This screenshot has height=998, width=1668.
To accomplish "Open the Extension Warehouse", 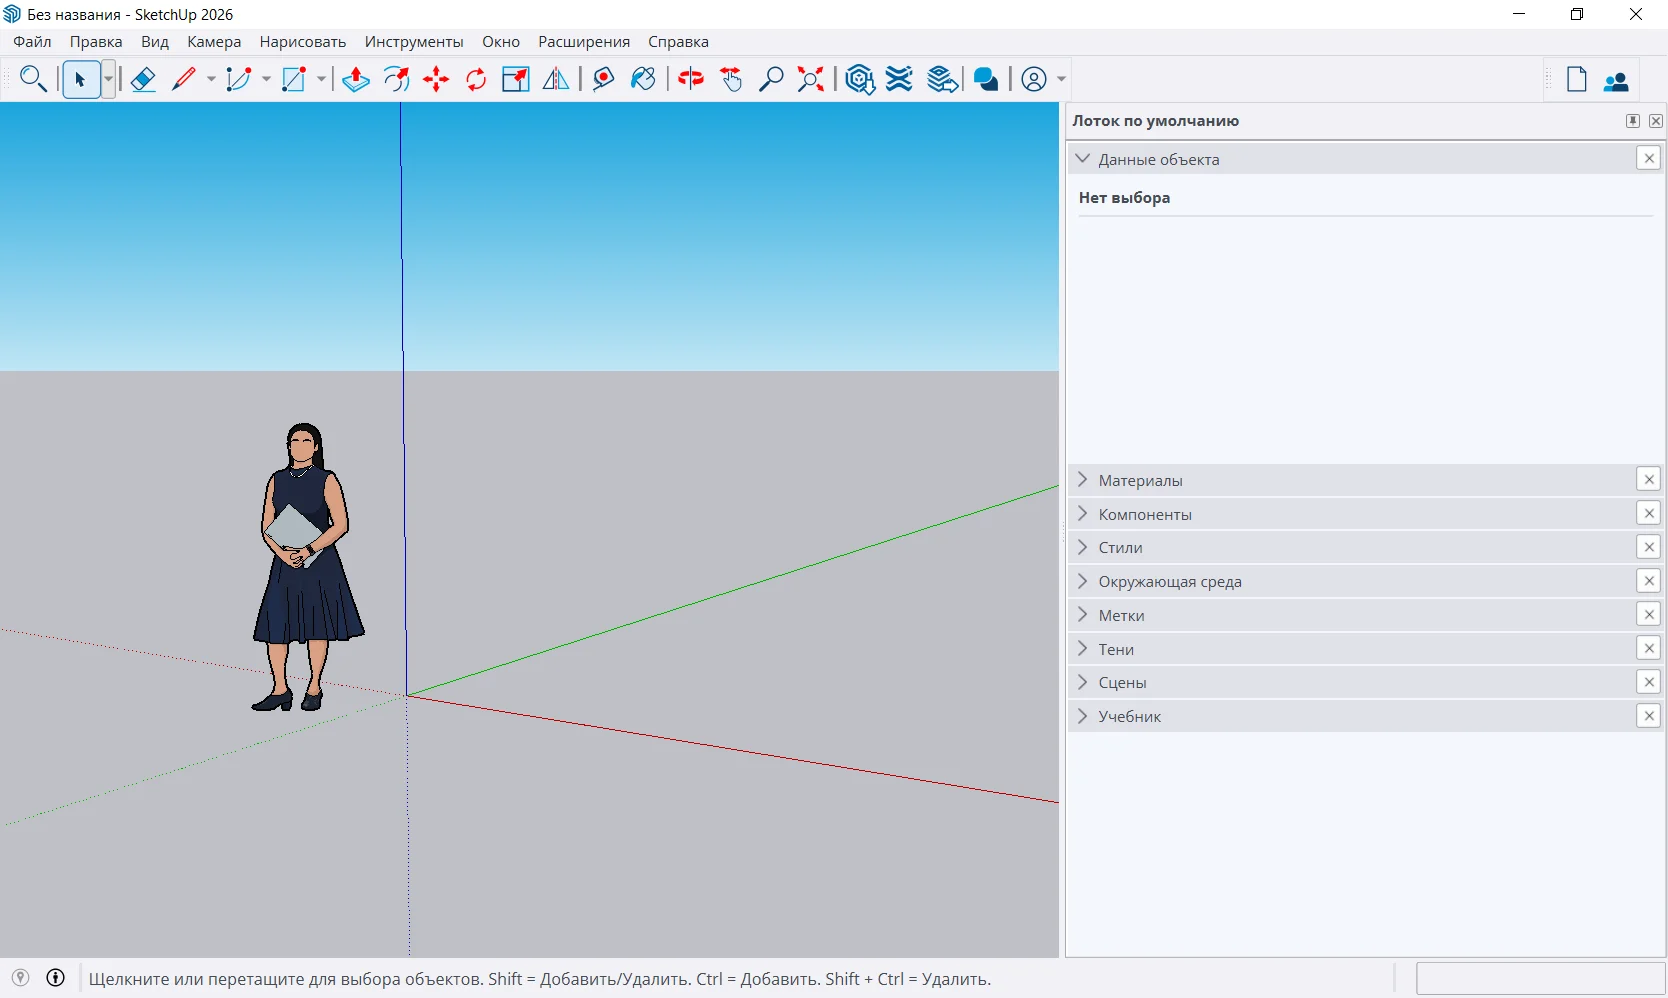I will coord(900,79).
